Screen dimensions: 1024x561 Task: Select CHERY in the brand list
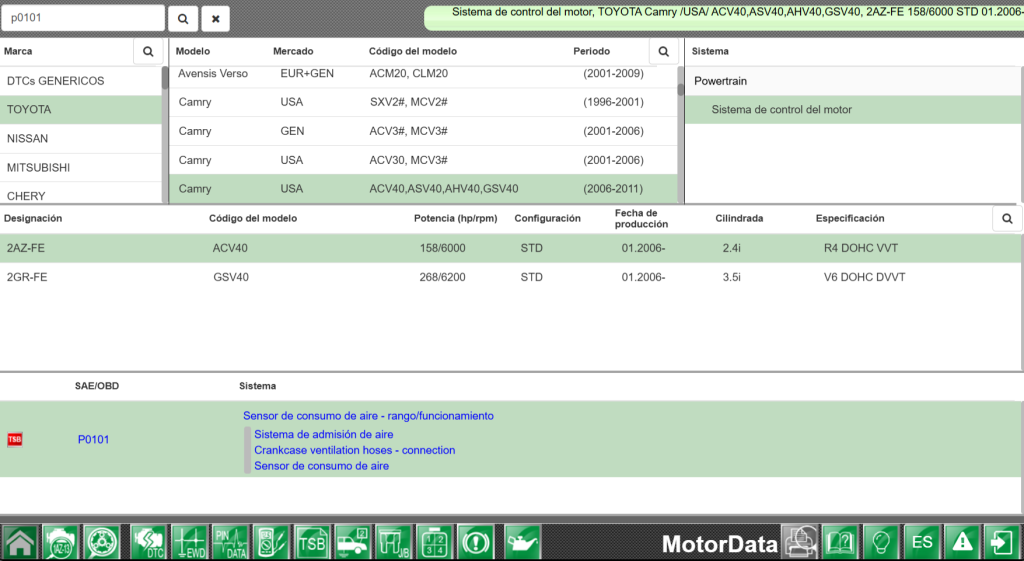80,194
